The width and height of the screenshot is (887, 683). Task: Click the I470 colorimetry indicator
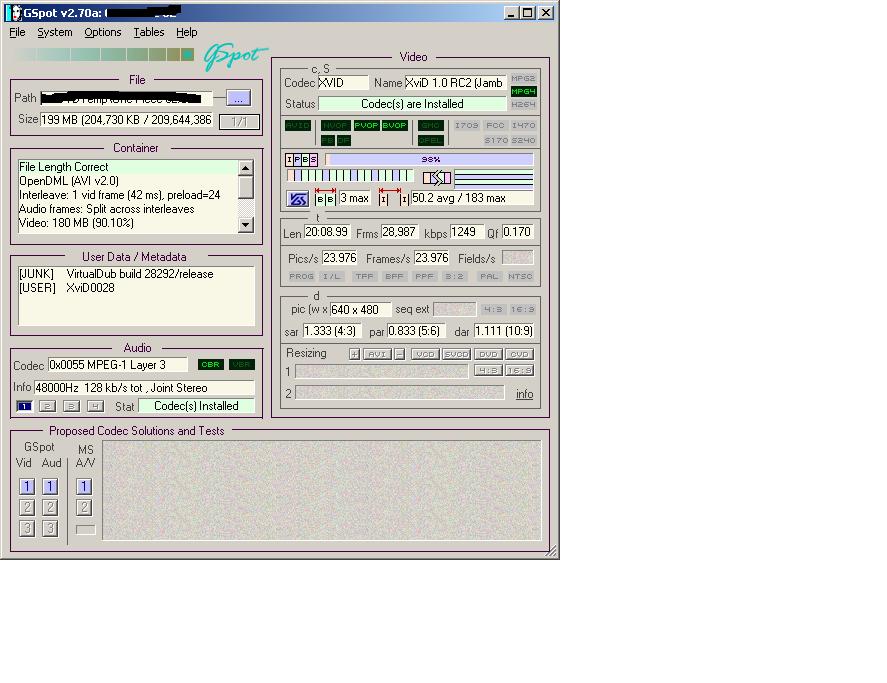click(x=523, y=125)
